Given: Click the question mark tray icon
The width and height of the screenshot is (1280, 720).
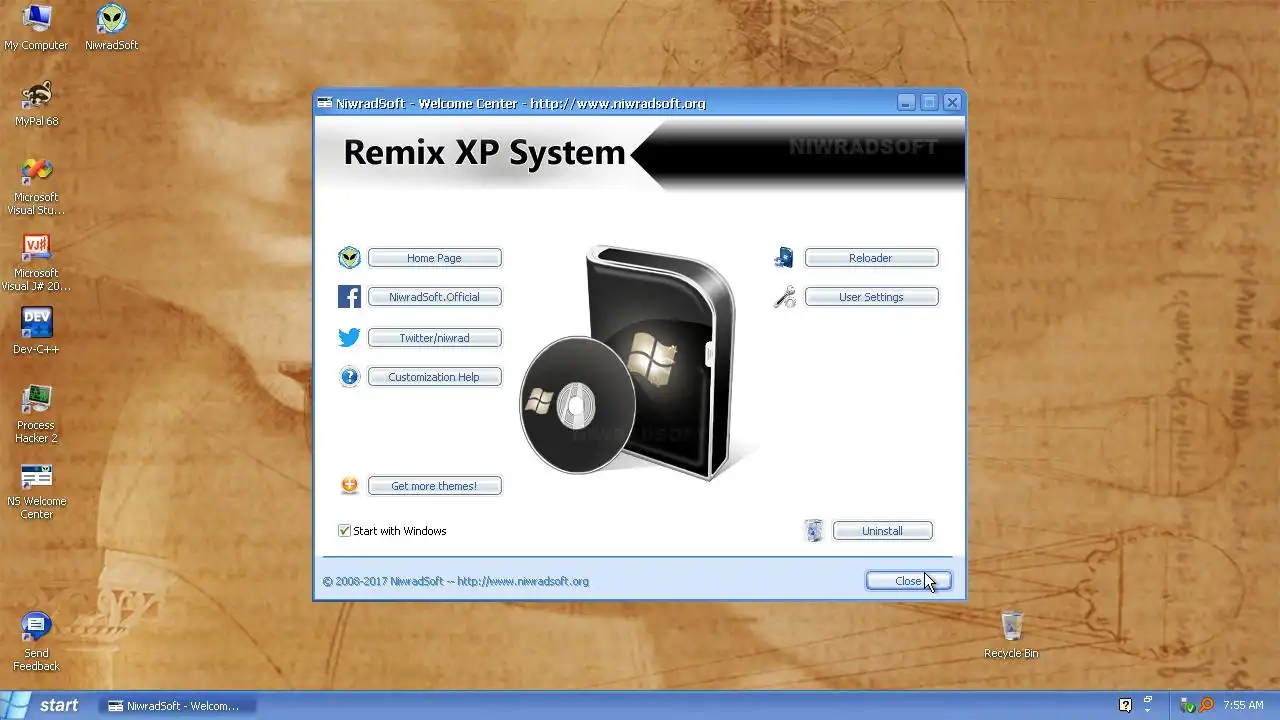Looking at the screenshot, I should point(1125,705).
